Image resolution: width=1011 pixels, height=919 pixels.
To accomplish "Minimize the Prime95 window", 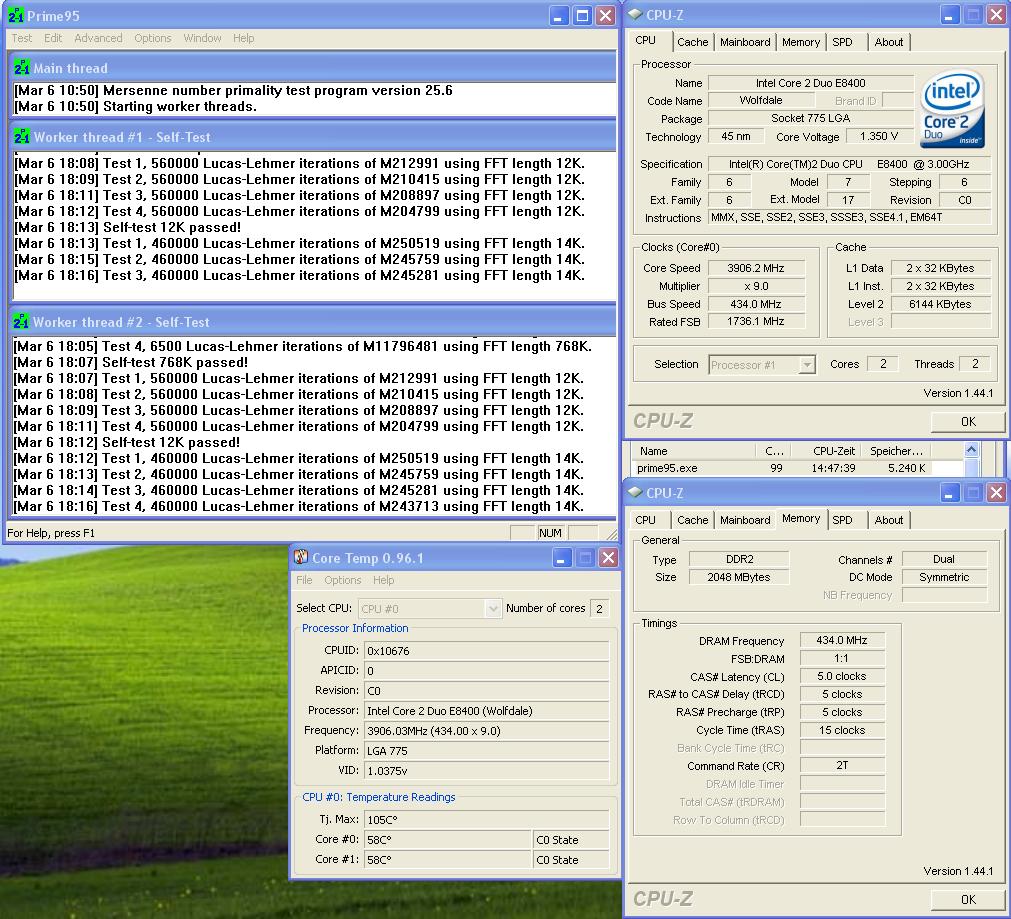I will 559,15.
